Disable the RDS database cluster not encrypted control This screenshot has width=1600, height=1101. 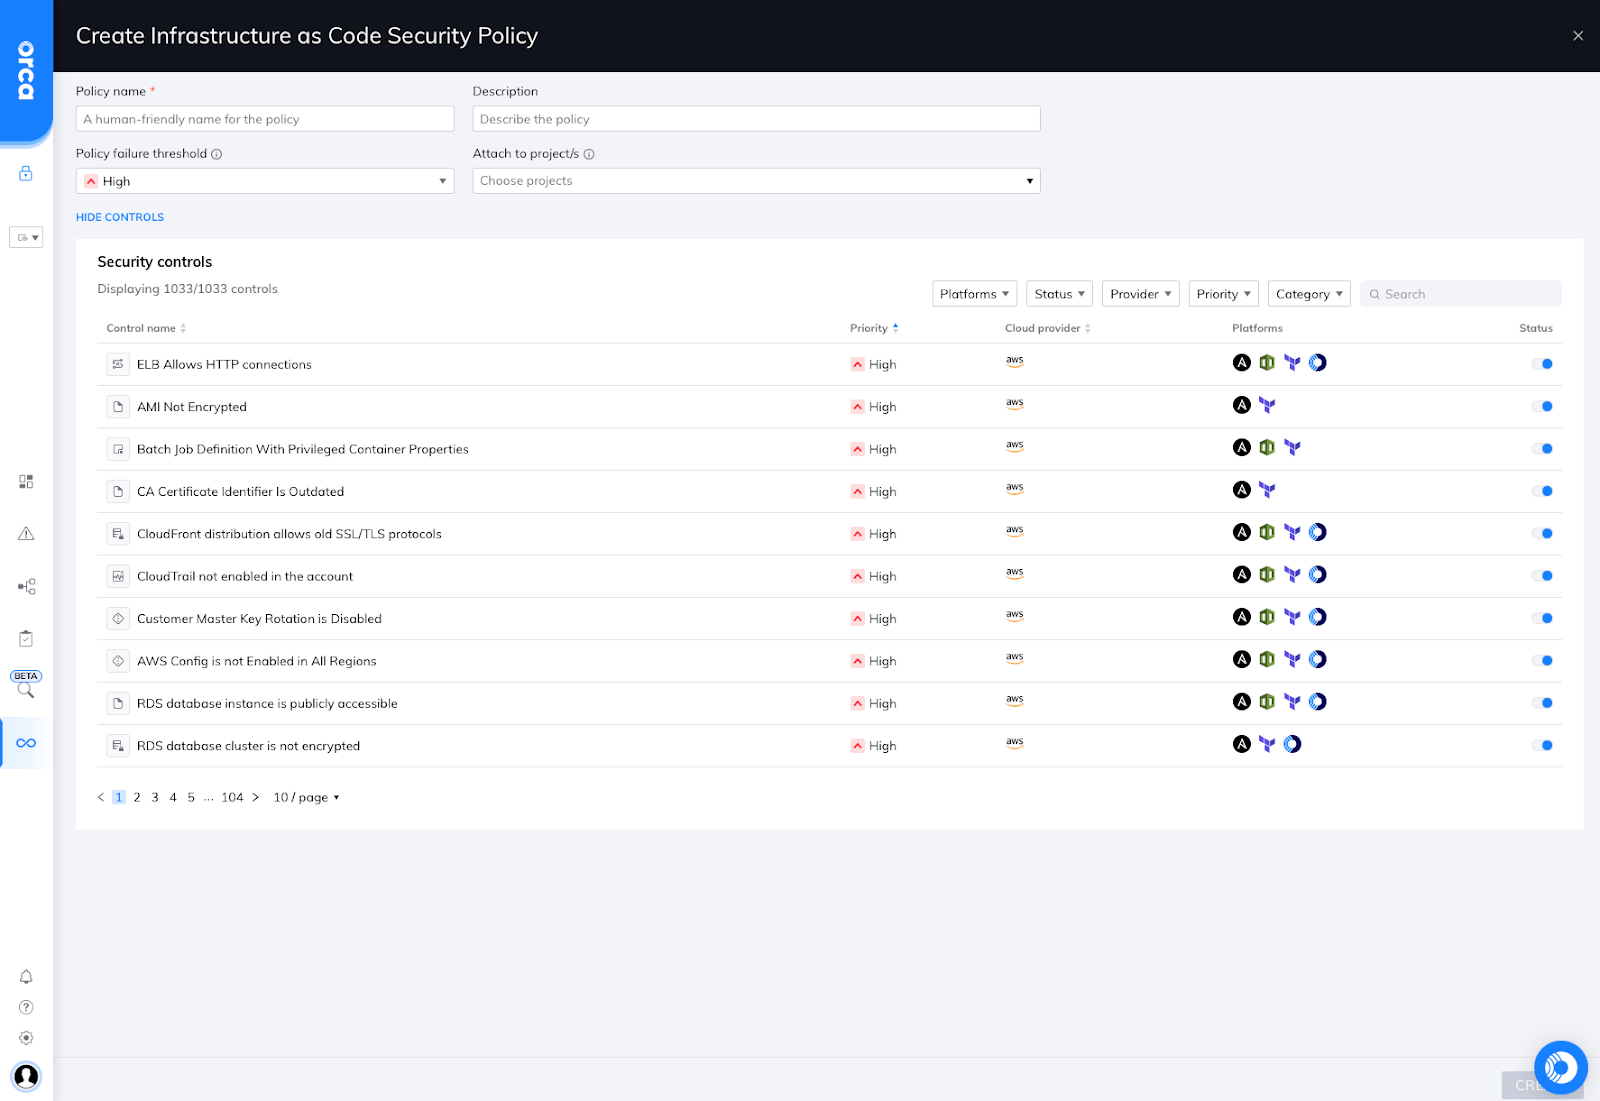pyautogui.click(x=1543, y=745)
